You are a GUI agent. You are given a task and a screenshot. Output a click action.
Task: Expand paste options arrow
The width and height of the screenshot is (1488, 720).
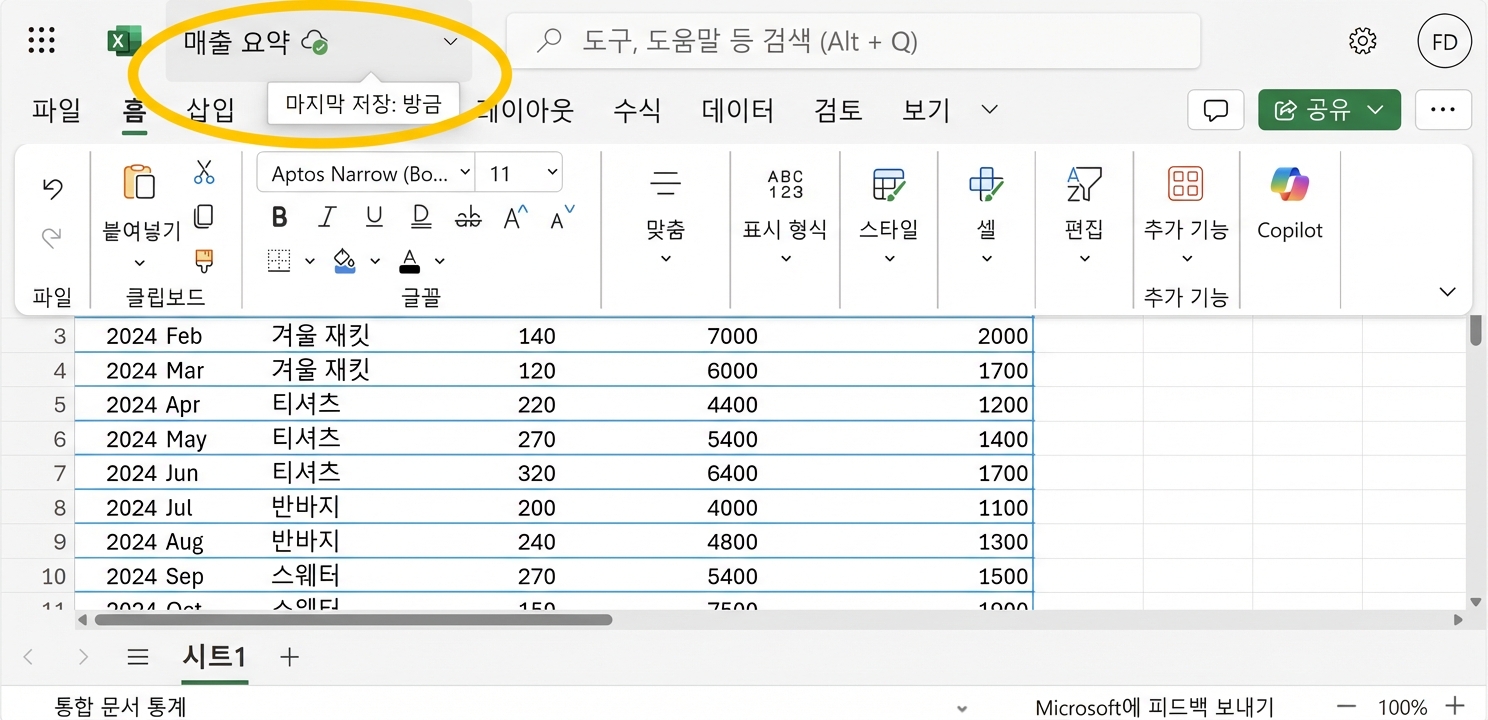[x=140, y=263]
